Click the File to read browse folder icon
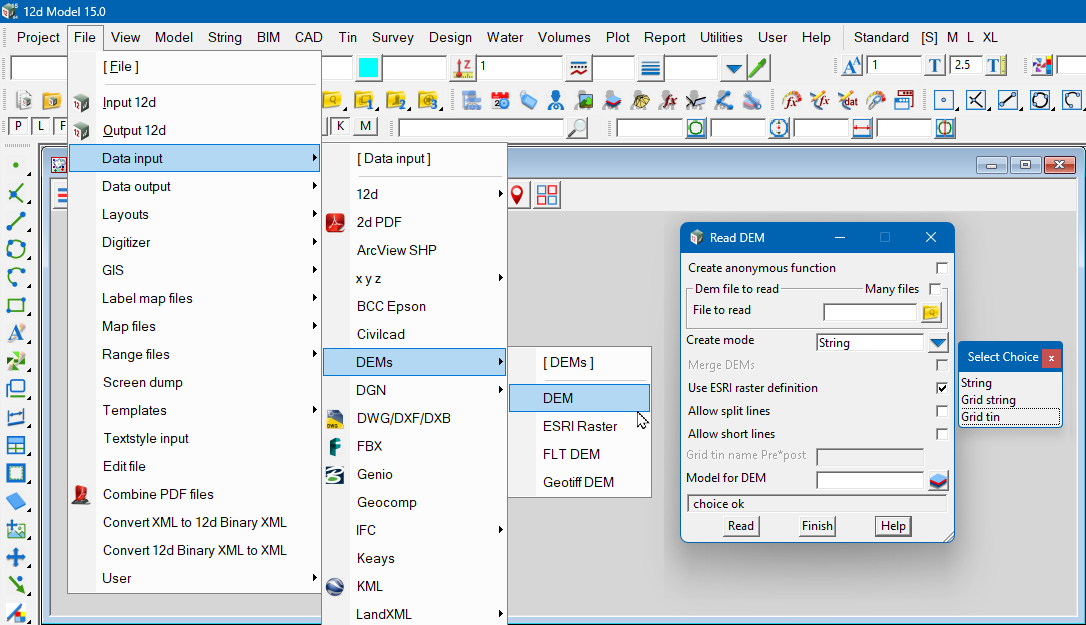The image size is (1086, 625). tap(931, 312)
